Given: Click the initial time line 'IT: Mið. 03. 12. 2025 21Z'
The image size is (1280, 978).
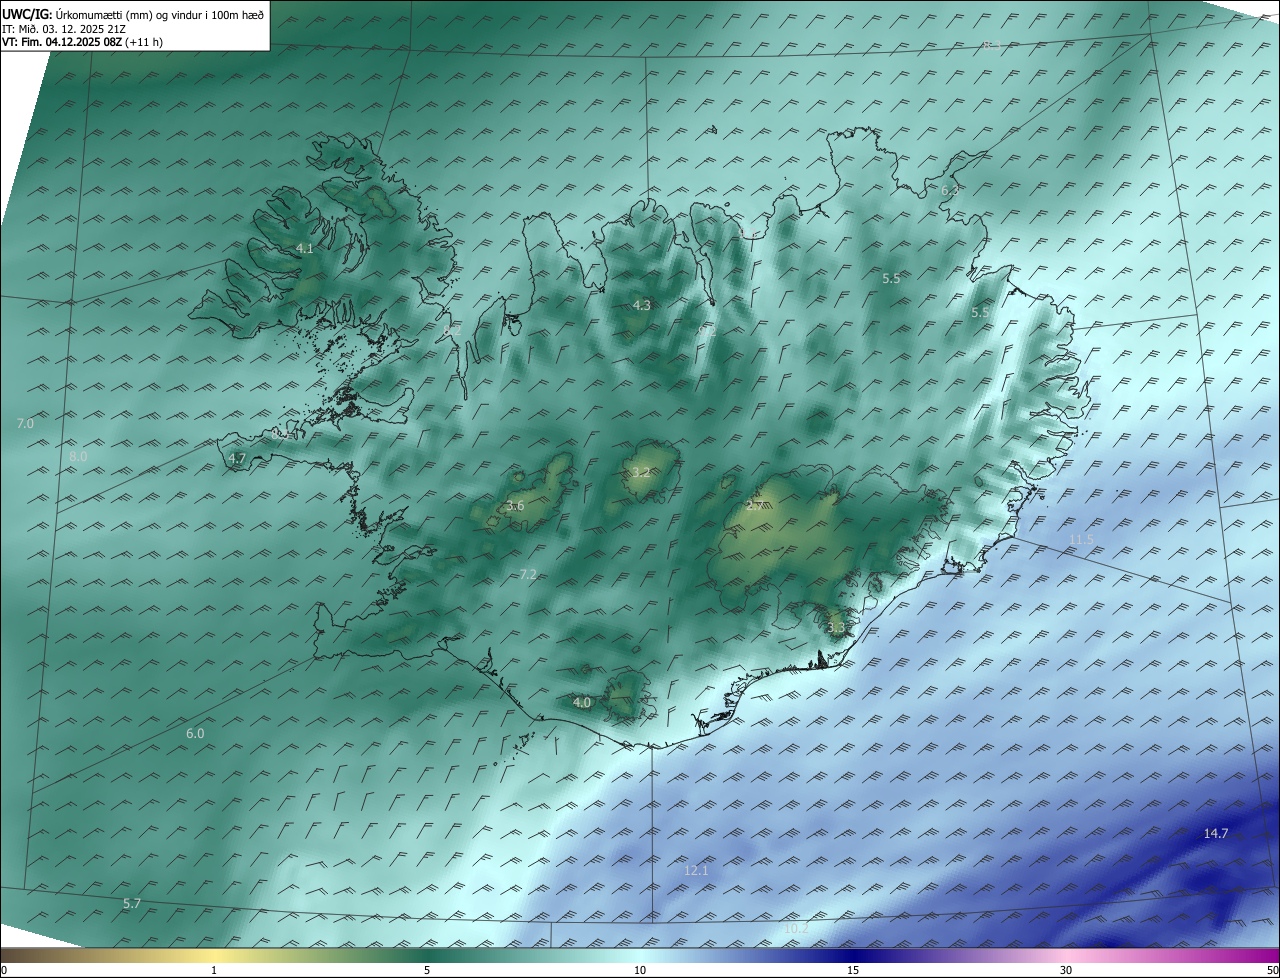Looking at the screenshot, I should pos(64,28).
